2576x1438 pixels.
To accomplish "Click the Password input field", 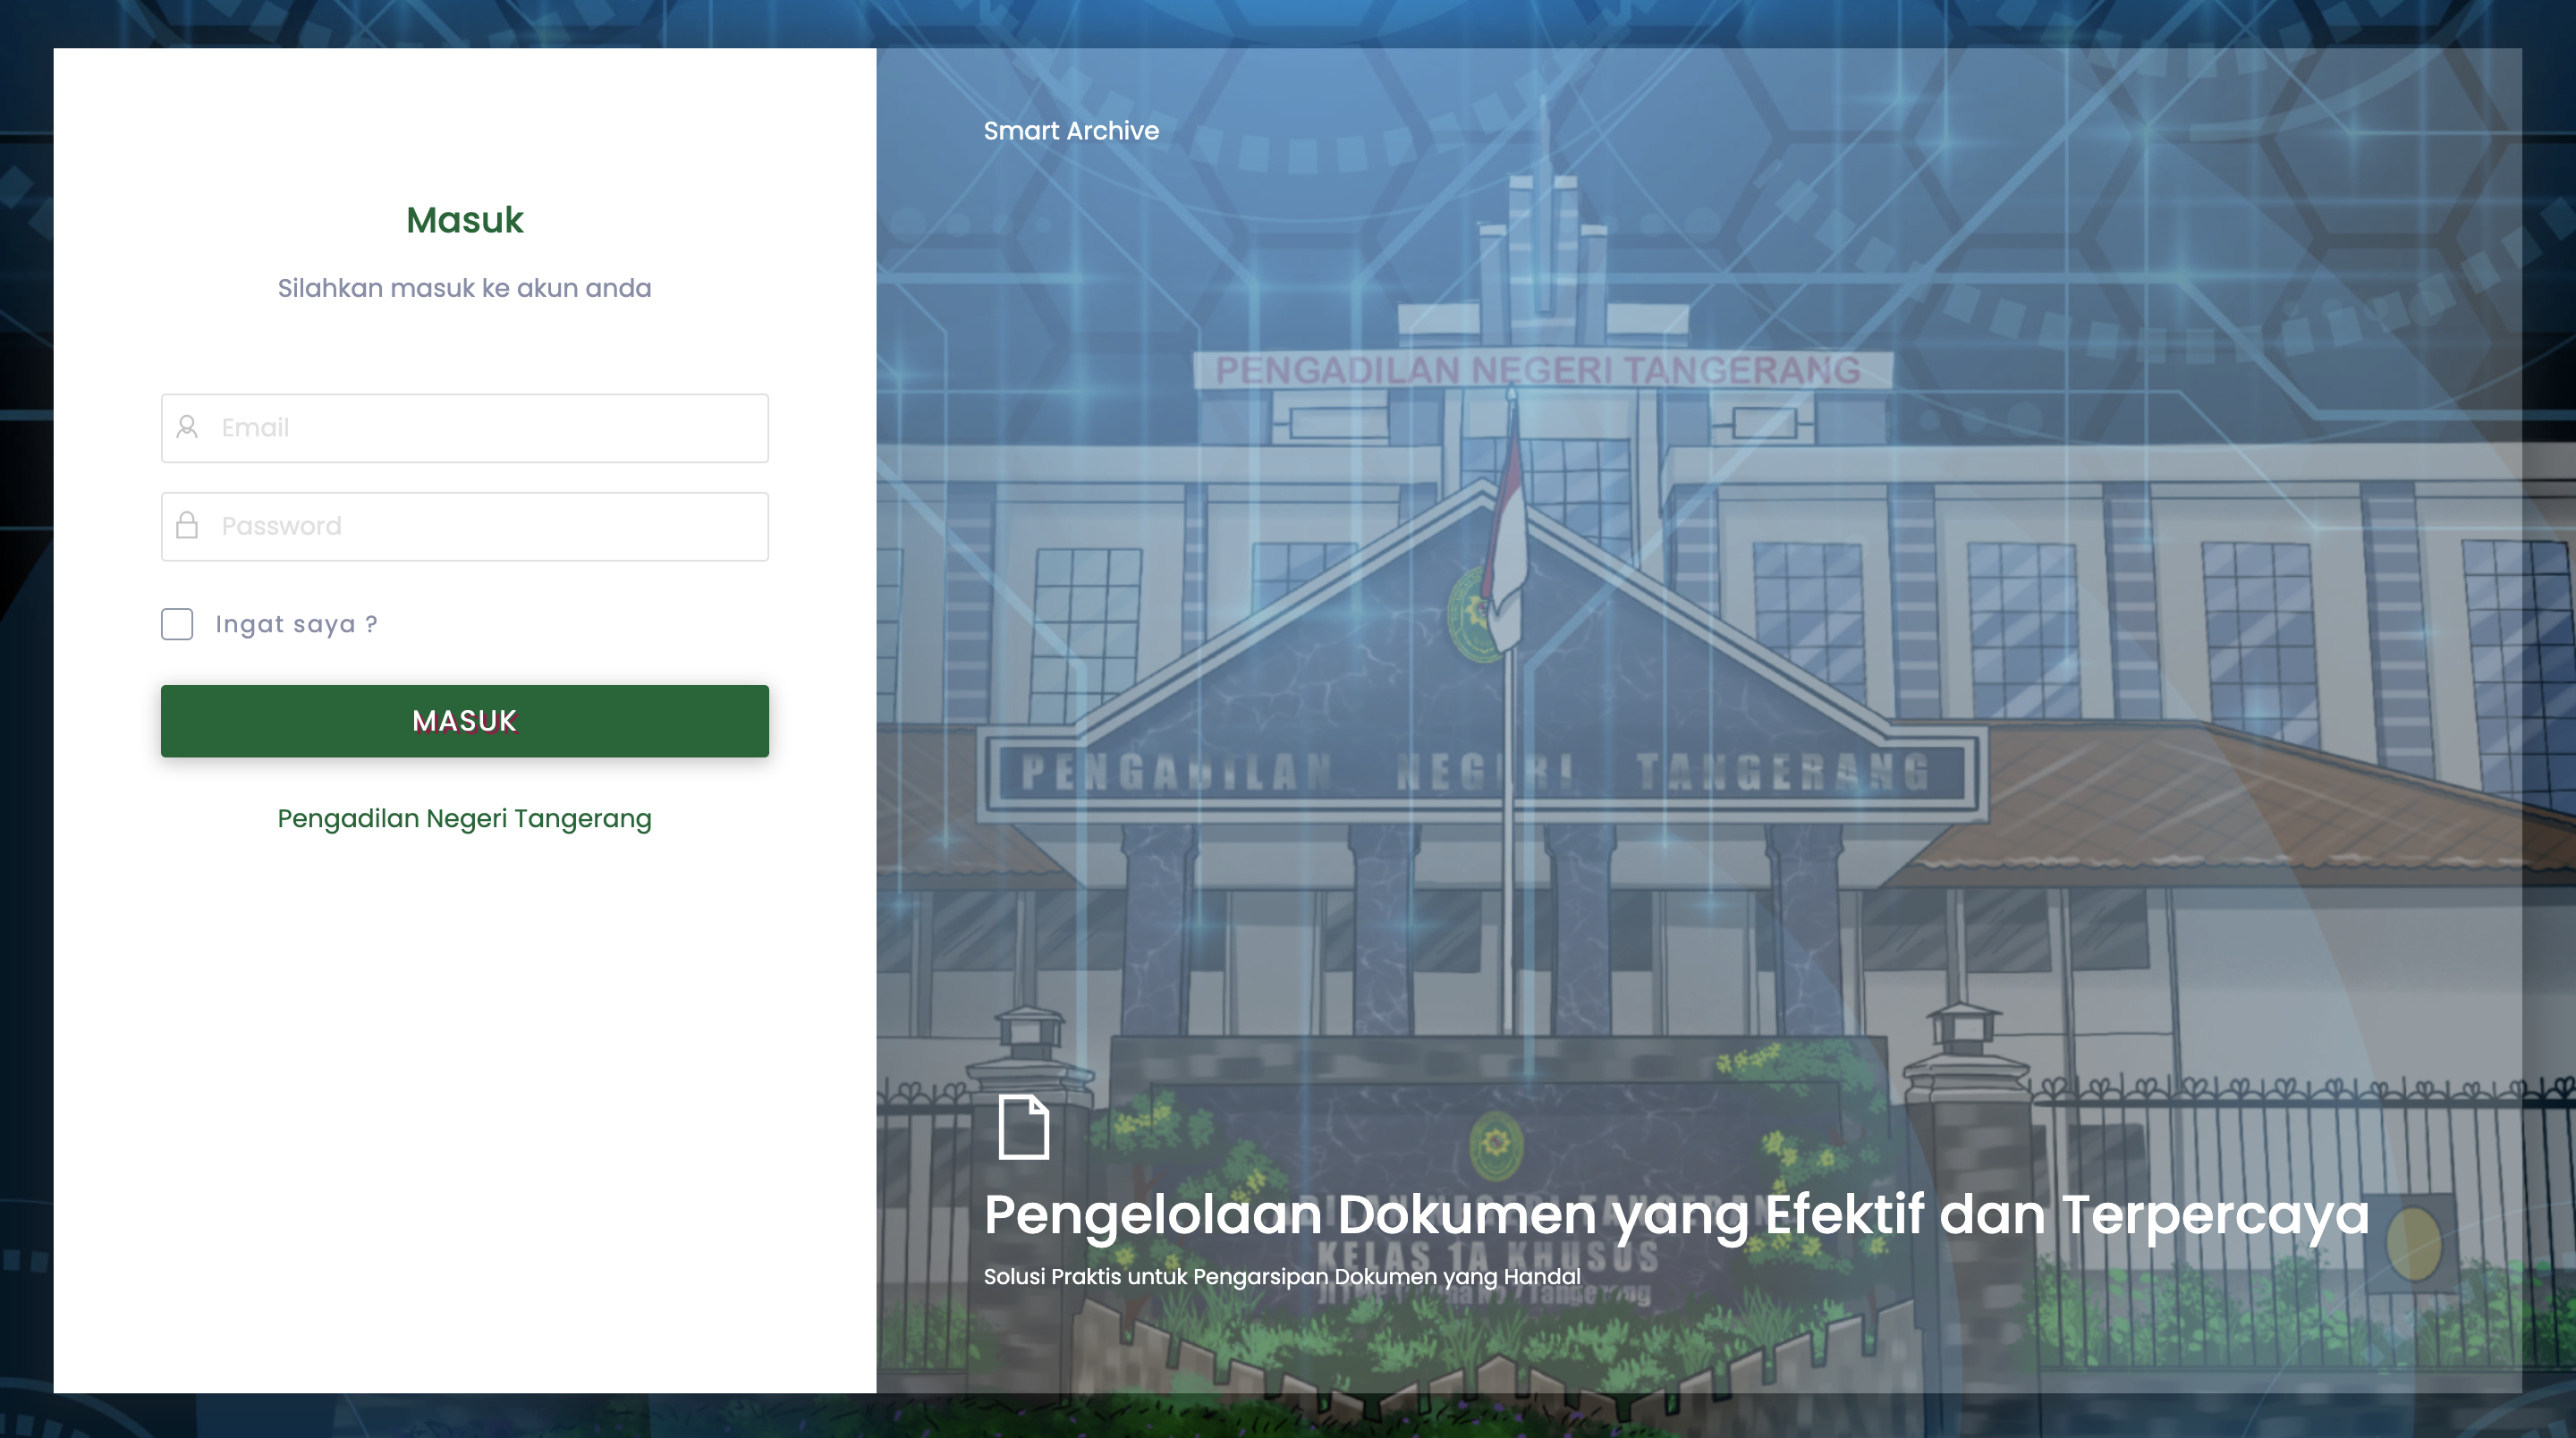I will 464,526.
